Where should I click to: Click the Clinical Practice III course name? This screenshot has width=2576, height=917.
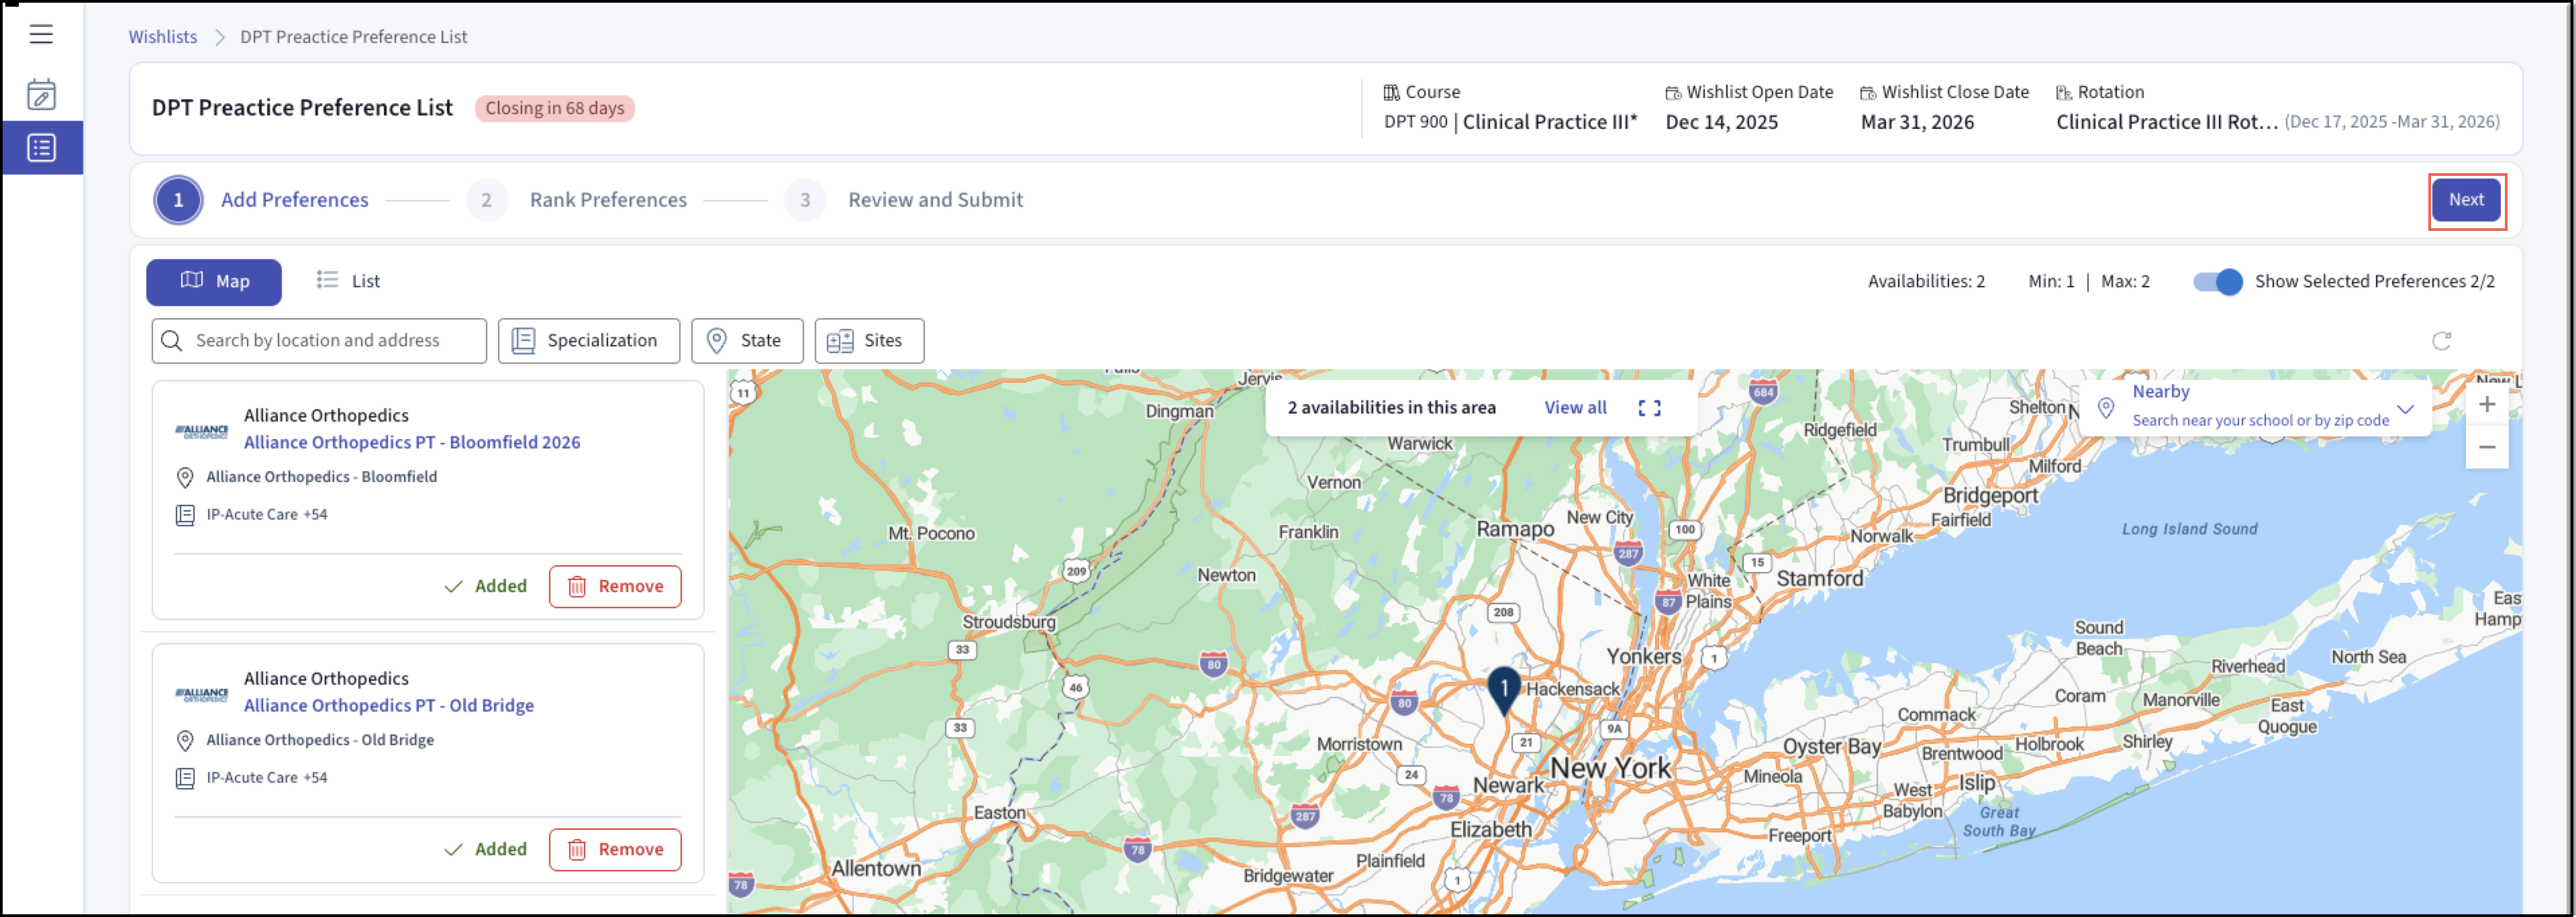click(x=1550, y=122)
